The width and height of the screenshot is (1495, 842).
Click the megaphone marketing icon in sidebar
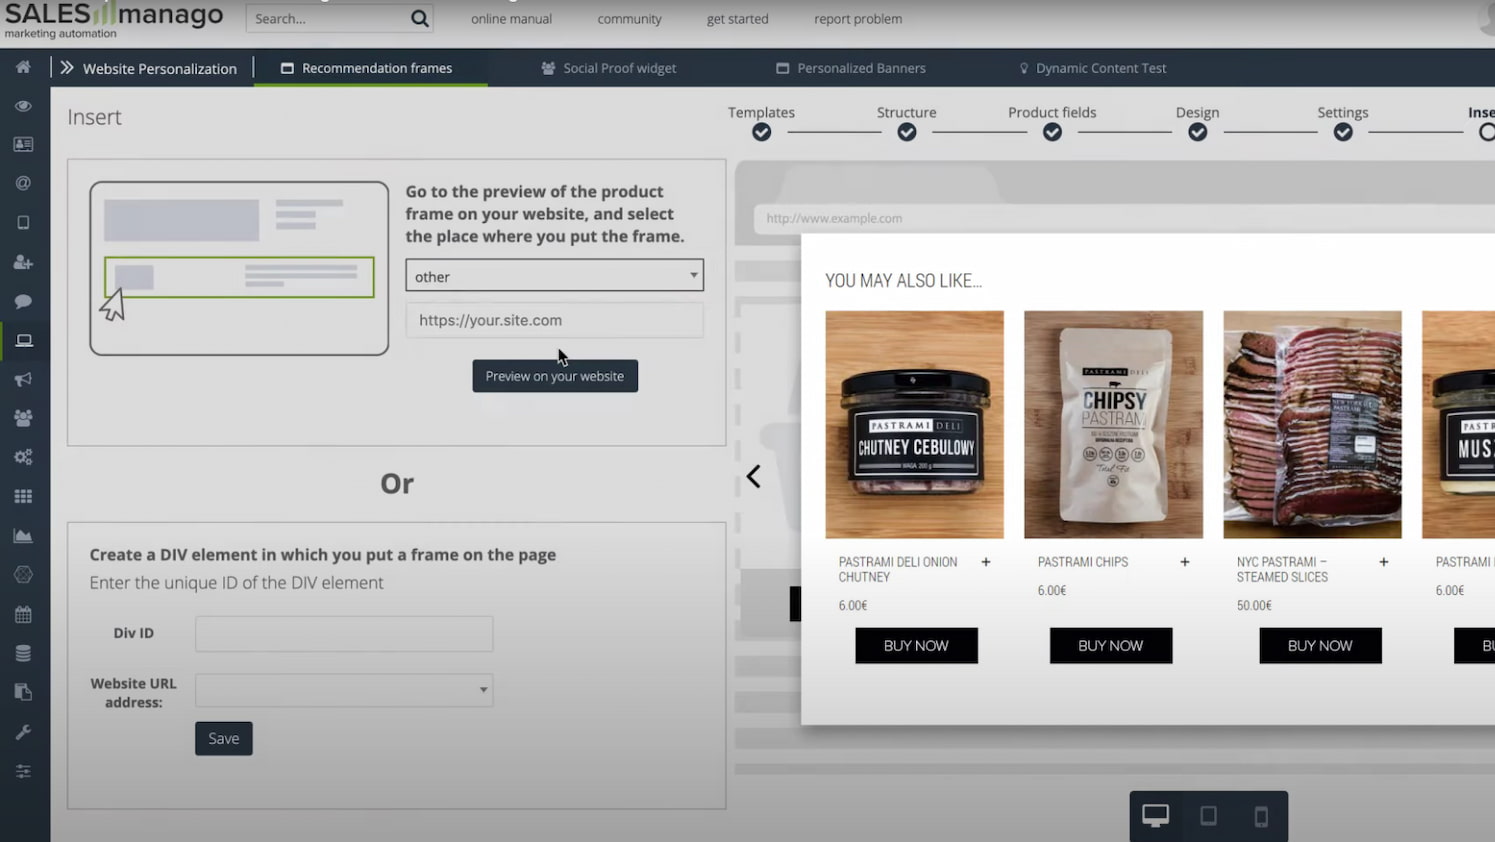coord(24,378)
